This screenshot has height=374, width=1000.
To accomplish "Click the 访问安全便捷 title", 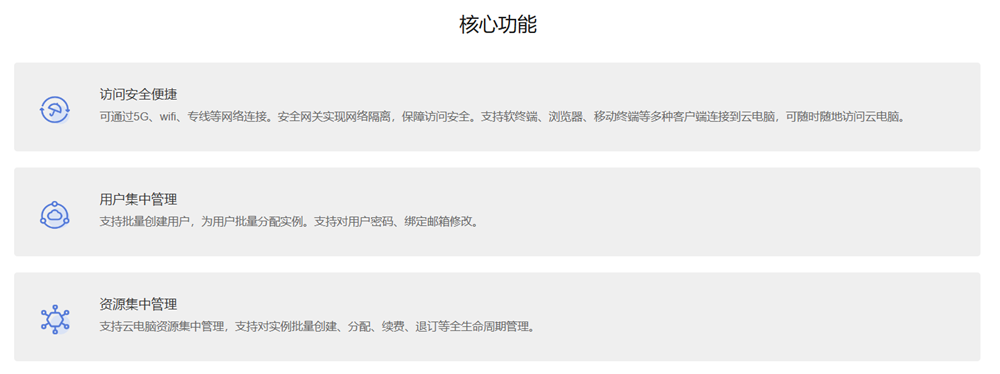I will [x=138, y=94].
